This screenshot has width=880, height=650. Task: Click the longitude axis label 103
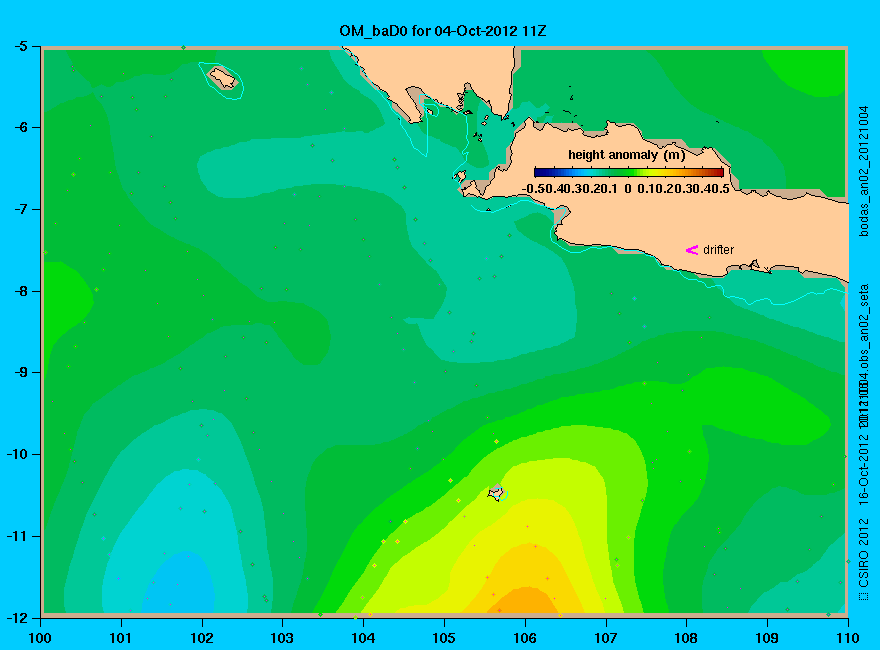(x=282, y=638)
